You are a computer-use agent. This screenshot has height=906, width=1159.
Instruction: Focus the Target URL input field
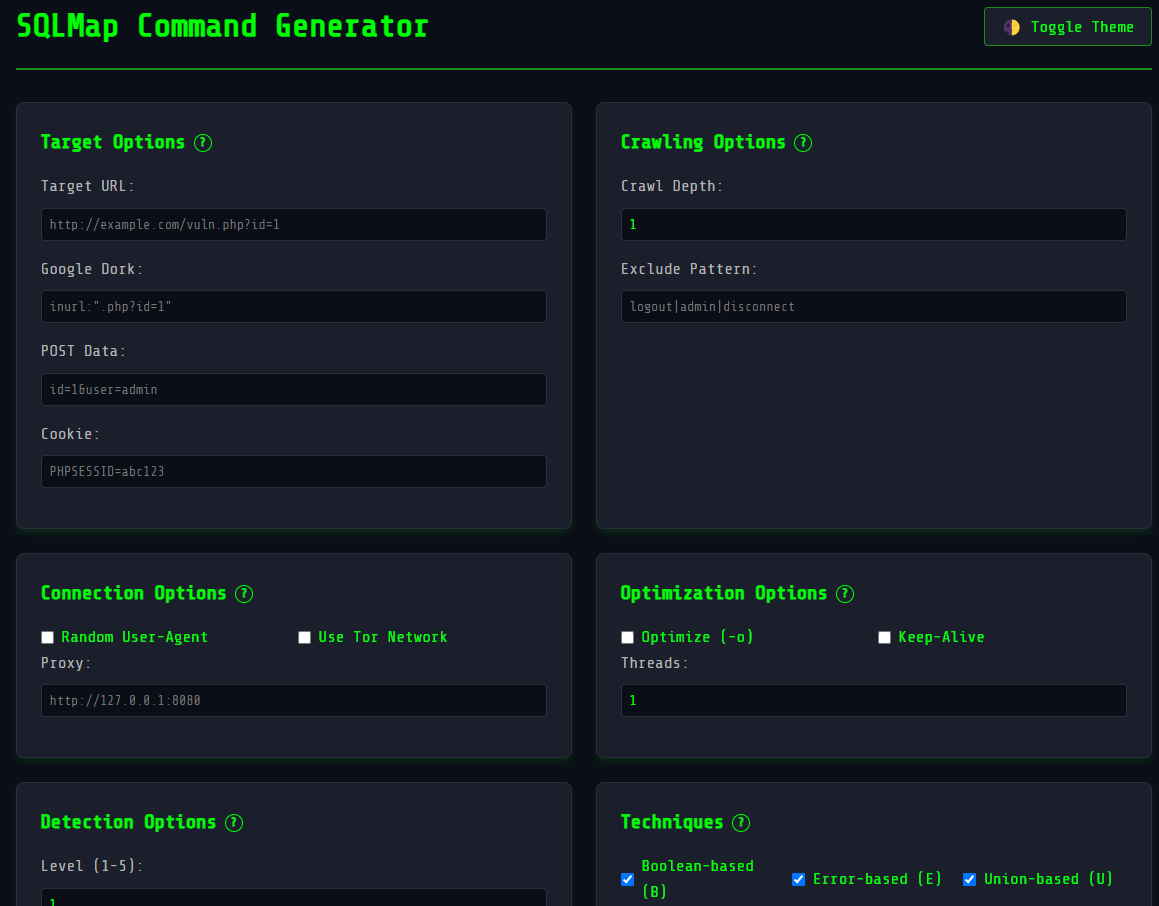293,225
